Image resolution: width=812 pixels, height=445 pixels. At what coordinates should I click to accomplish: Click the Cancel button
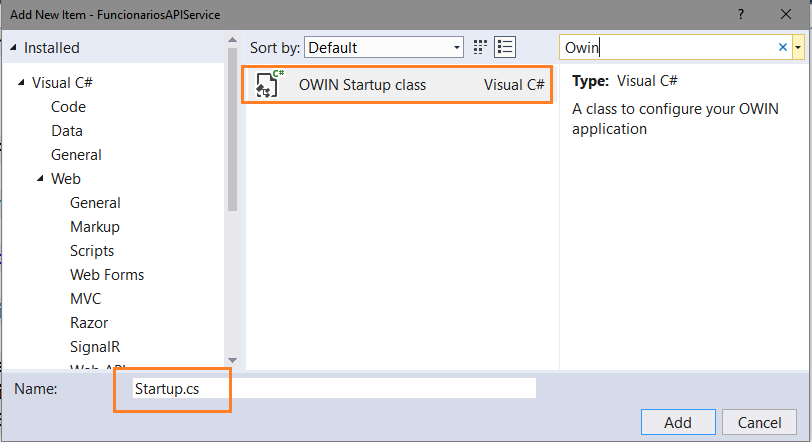click(x=759, y=423)
